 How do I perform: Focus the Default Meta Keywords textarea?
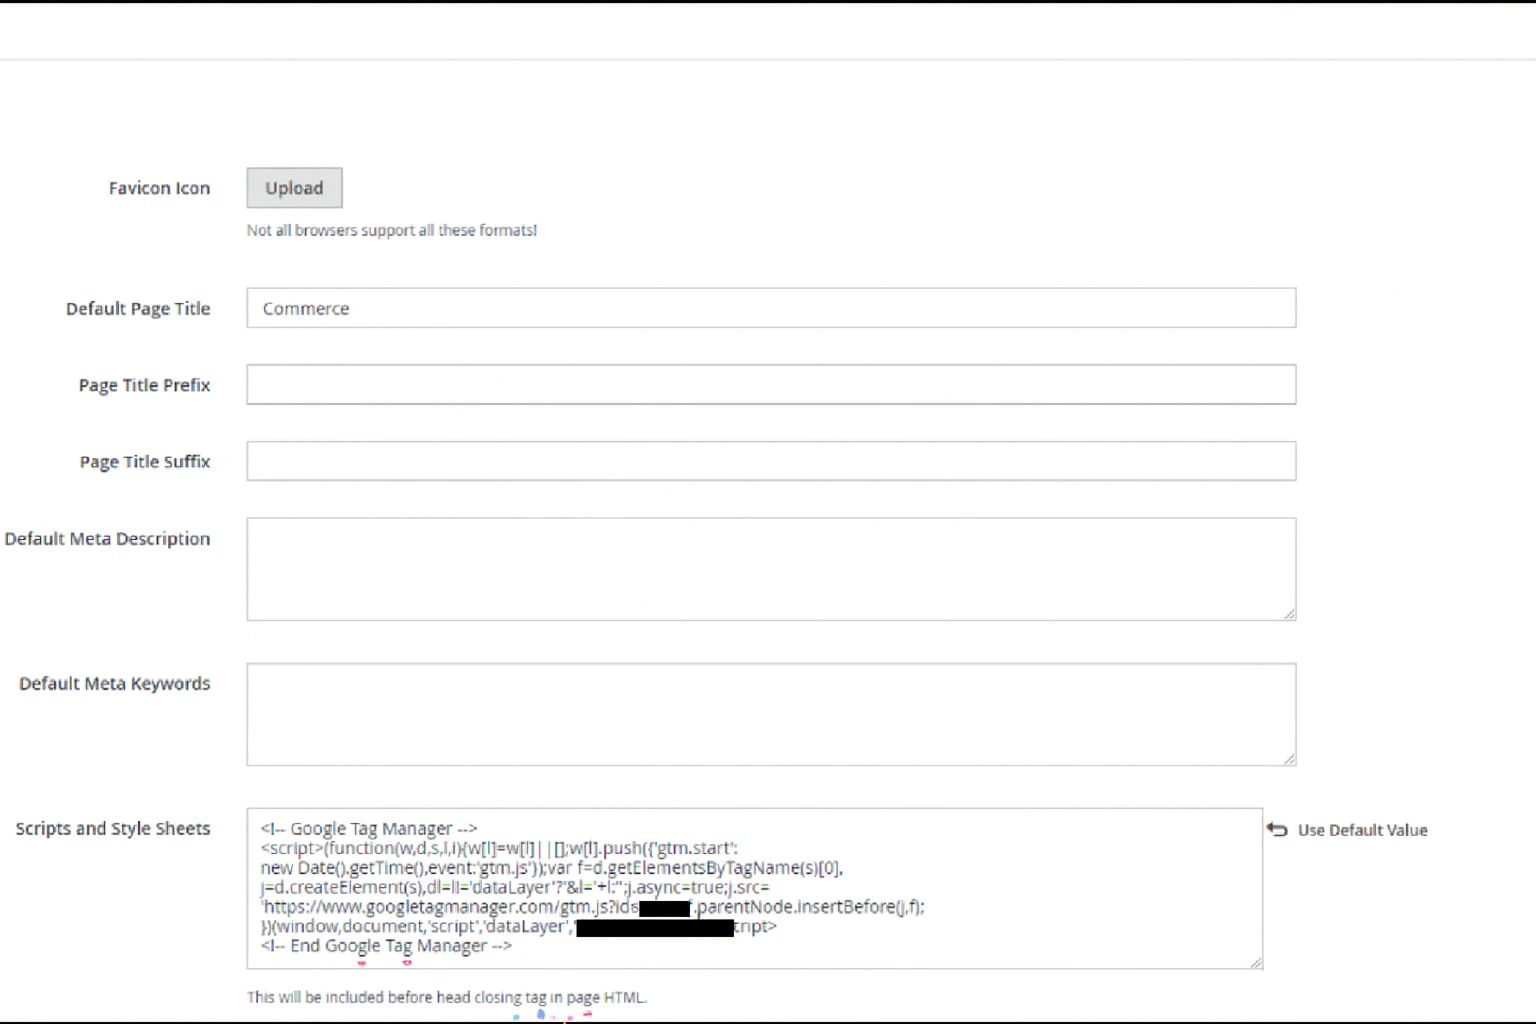[771, 714]
